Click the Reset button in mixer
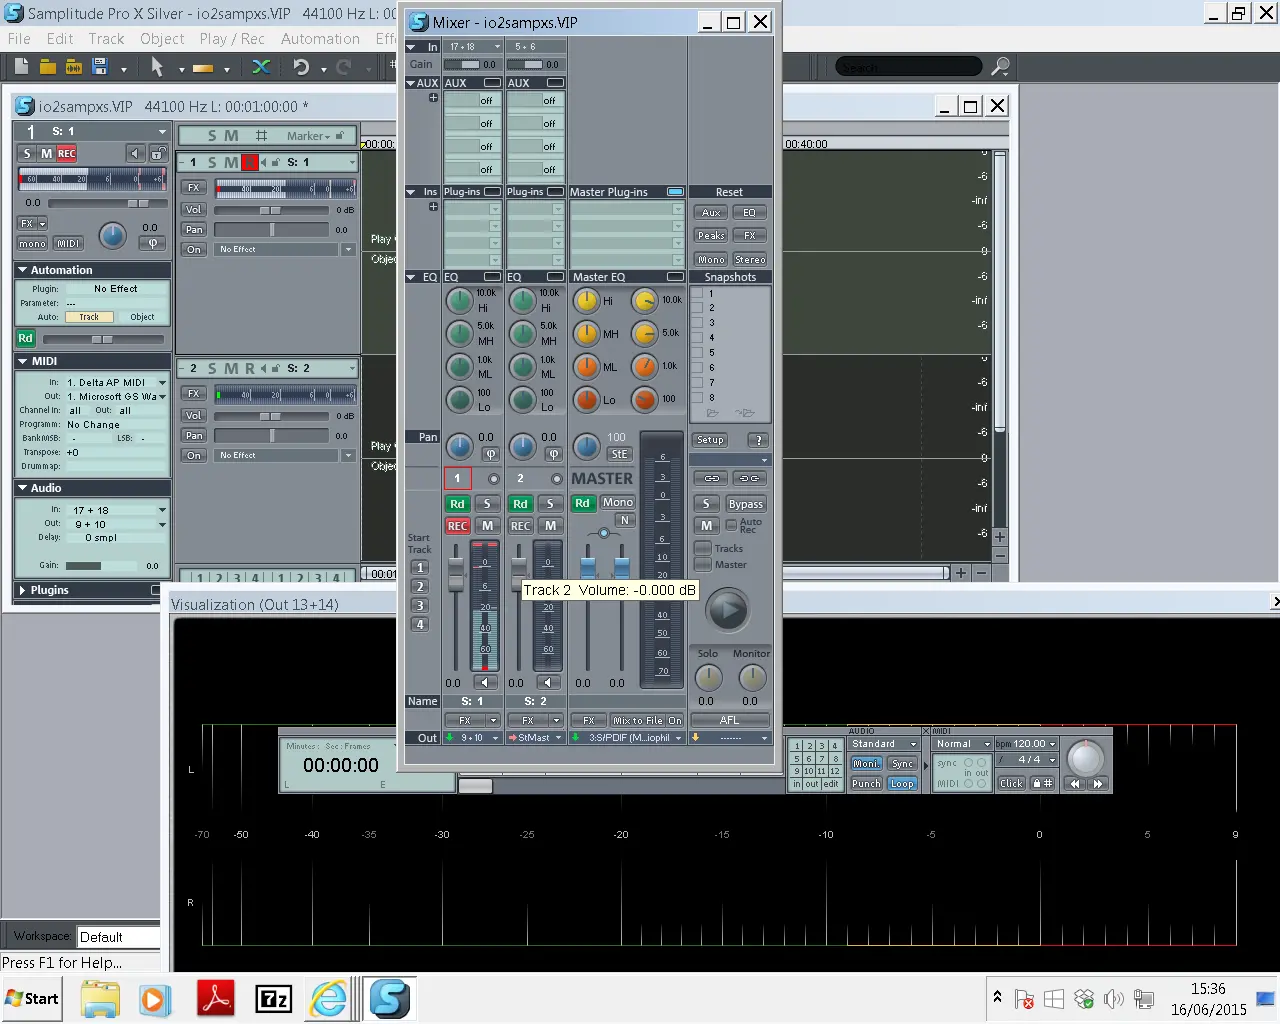Viewport: 1280px width, 1024px height. click(729, 192)
